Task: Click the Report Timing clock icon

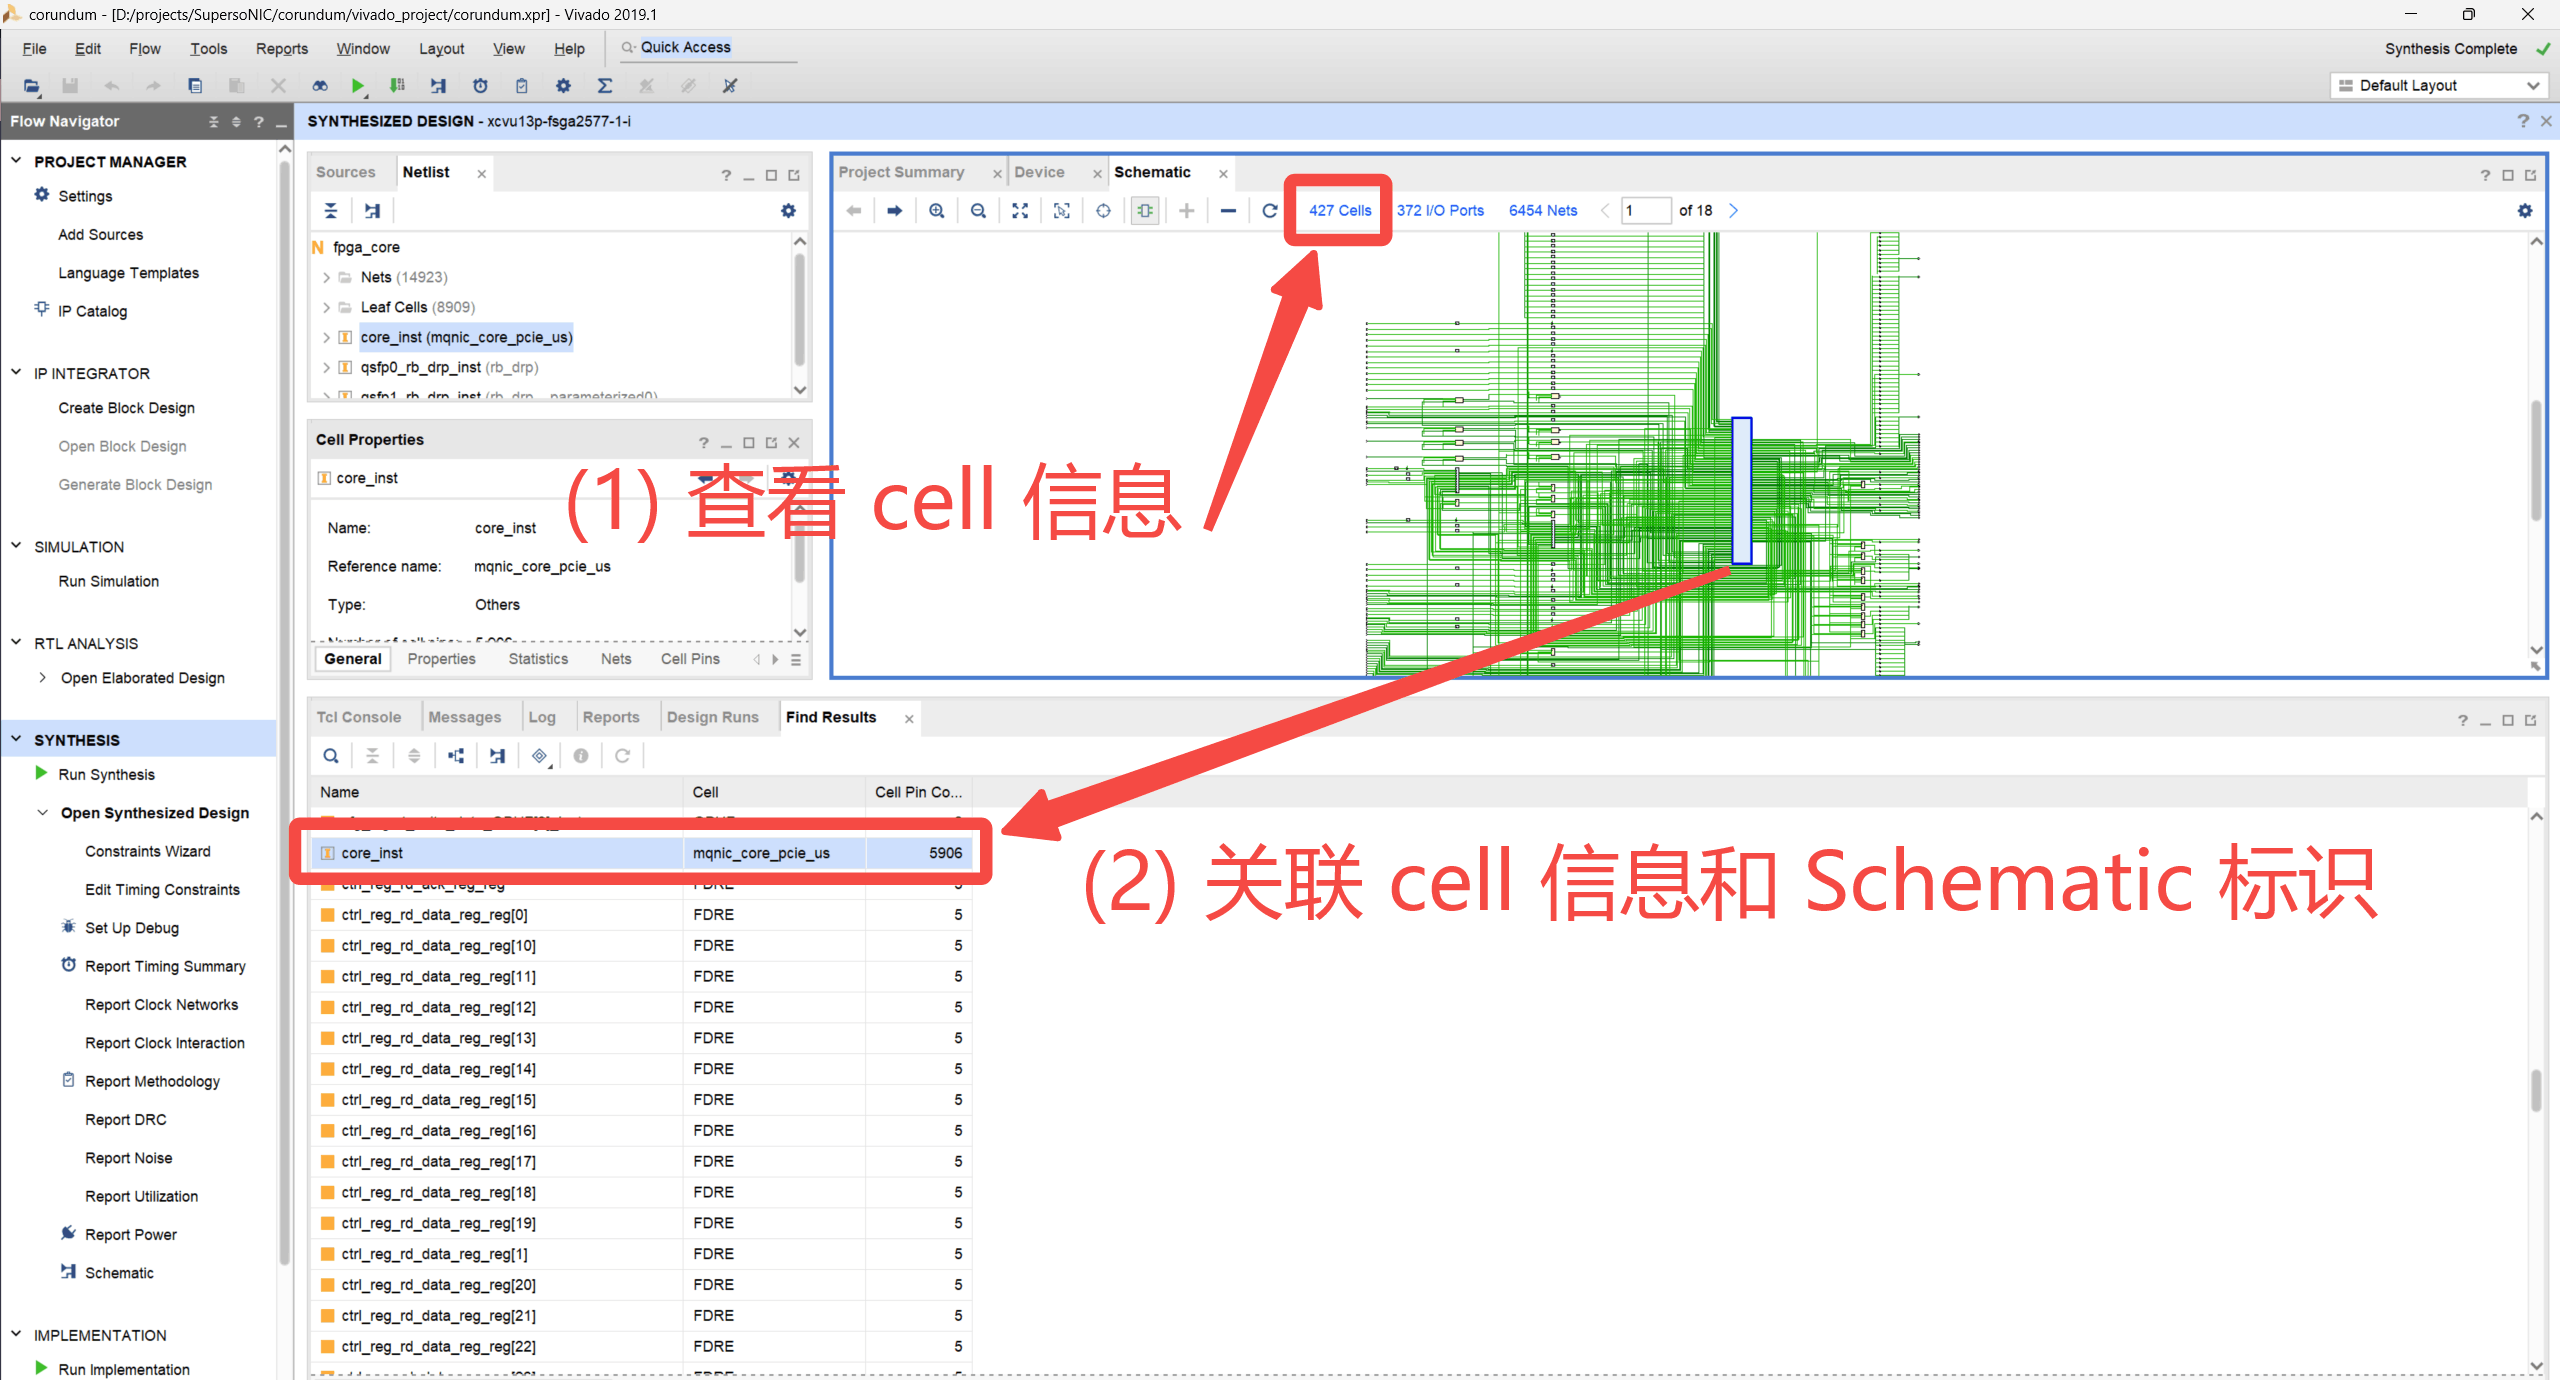Action: click(480, 86)
